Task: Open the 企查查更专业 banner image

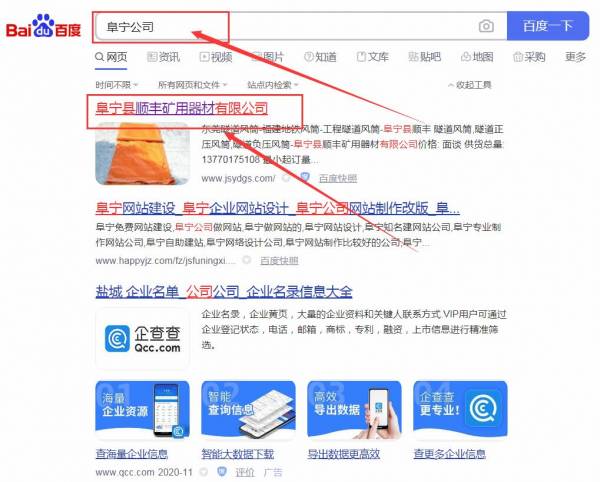Action: click(x=460, y=409)
